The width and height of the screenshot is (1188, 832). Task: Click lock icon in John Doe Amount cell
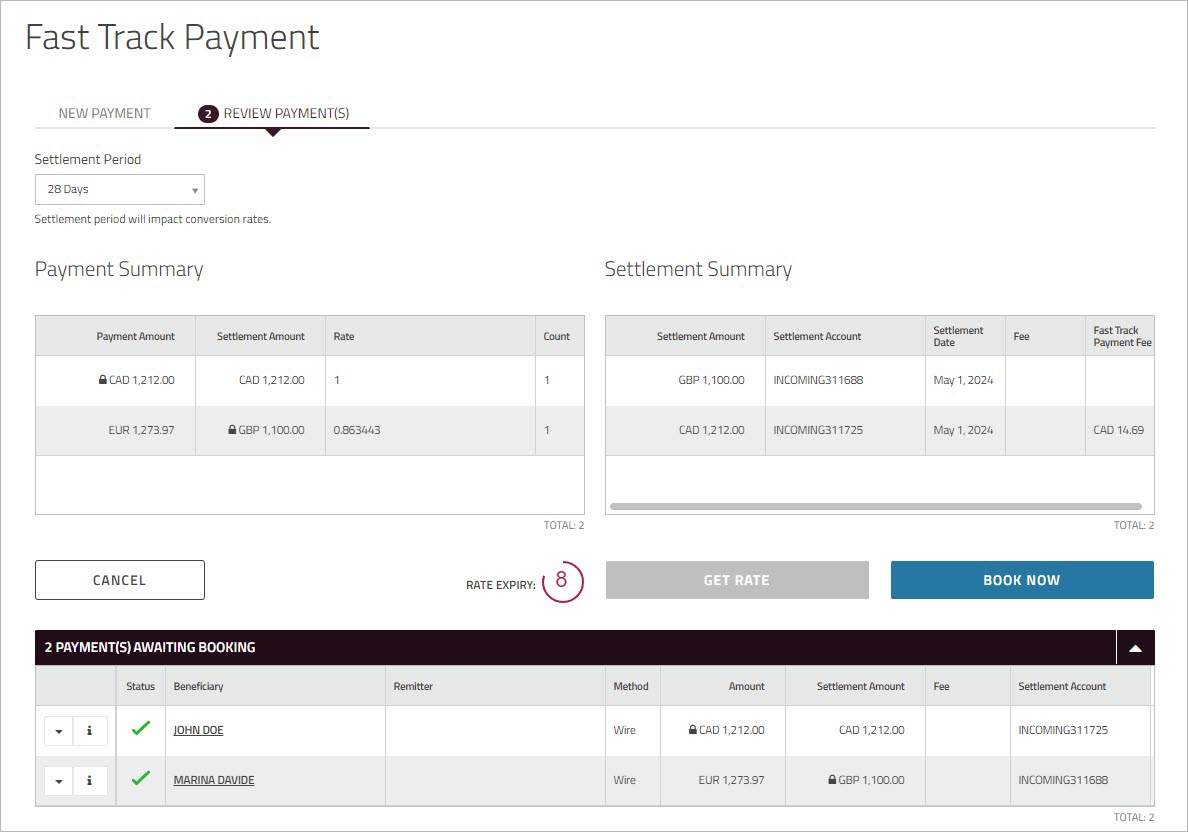click(x=692, y=730)
